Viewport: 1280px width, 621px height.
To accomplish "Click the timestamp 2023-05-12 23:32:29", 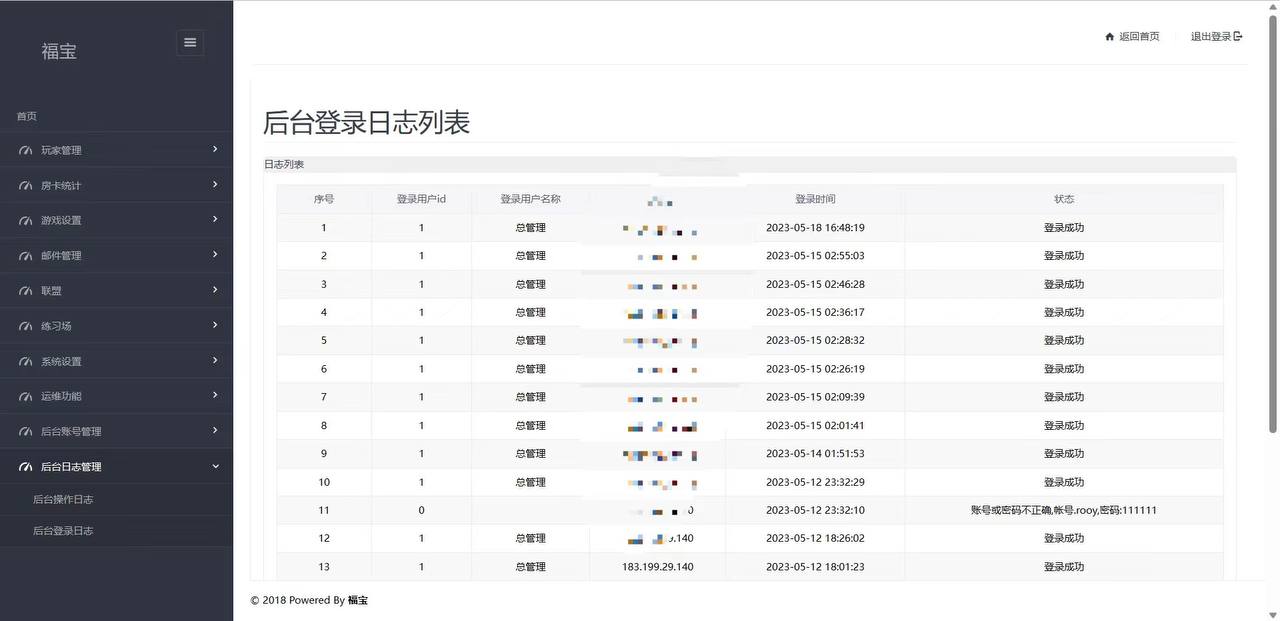I will pyautogui.click(x=815, y=482).
